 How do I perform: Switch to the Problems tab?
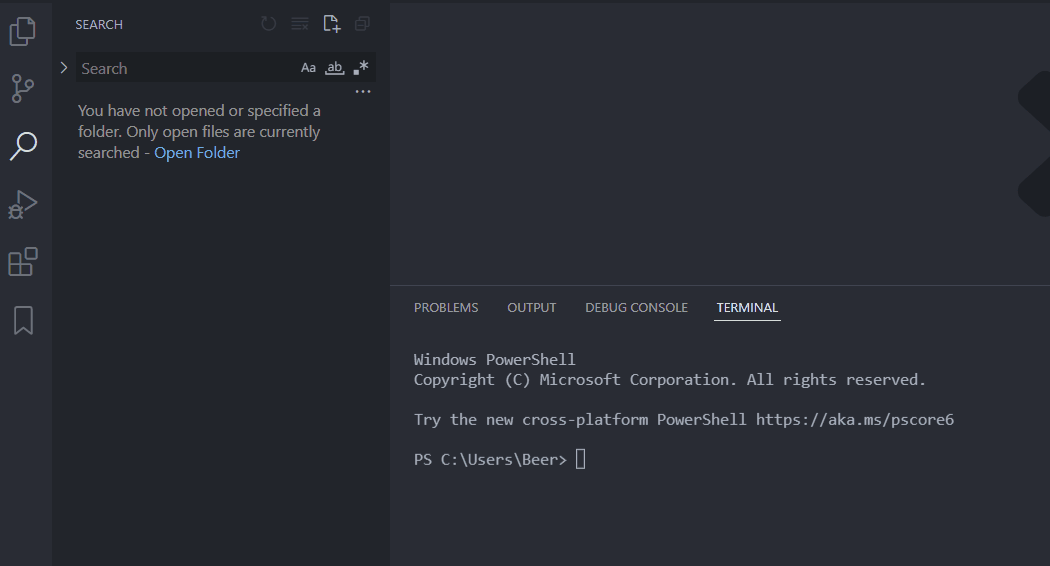(x=446, y=308)
